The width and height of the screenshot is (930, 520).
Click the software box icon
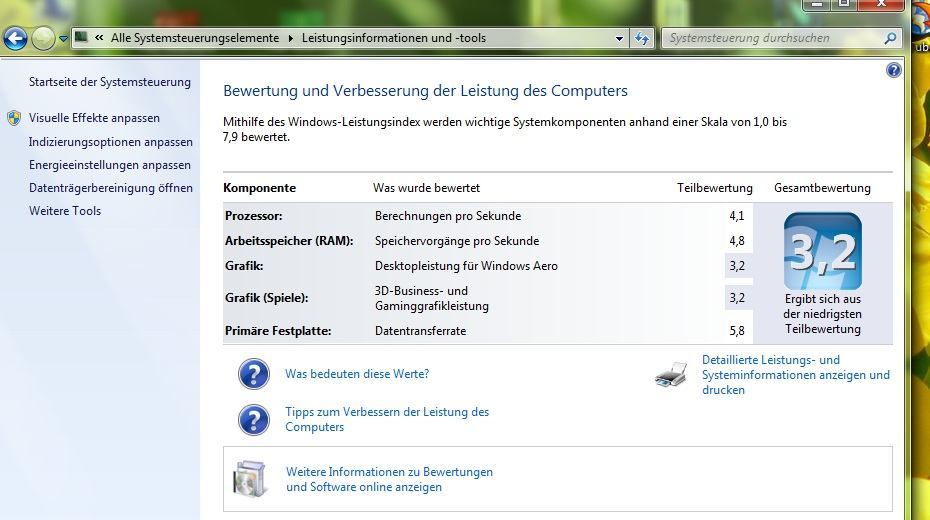250,479
